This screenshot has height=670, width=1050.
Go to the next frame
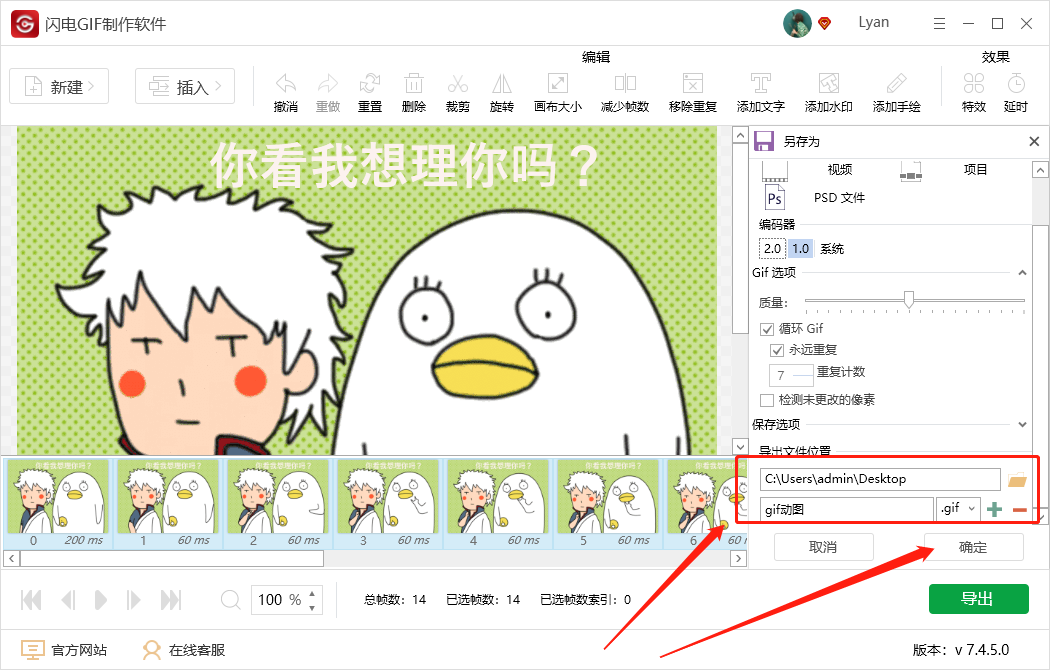133,600
